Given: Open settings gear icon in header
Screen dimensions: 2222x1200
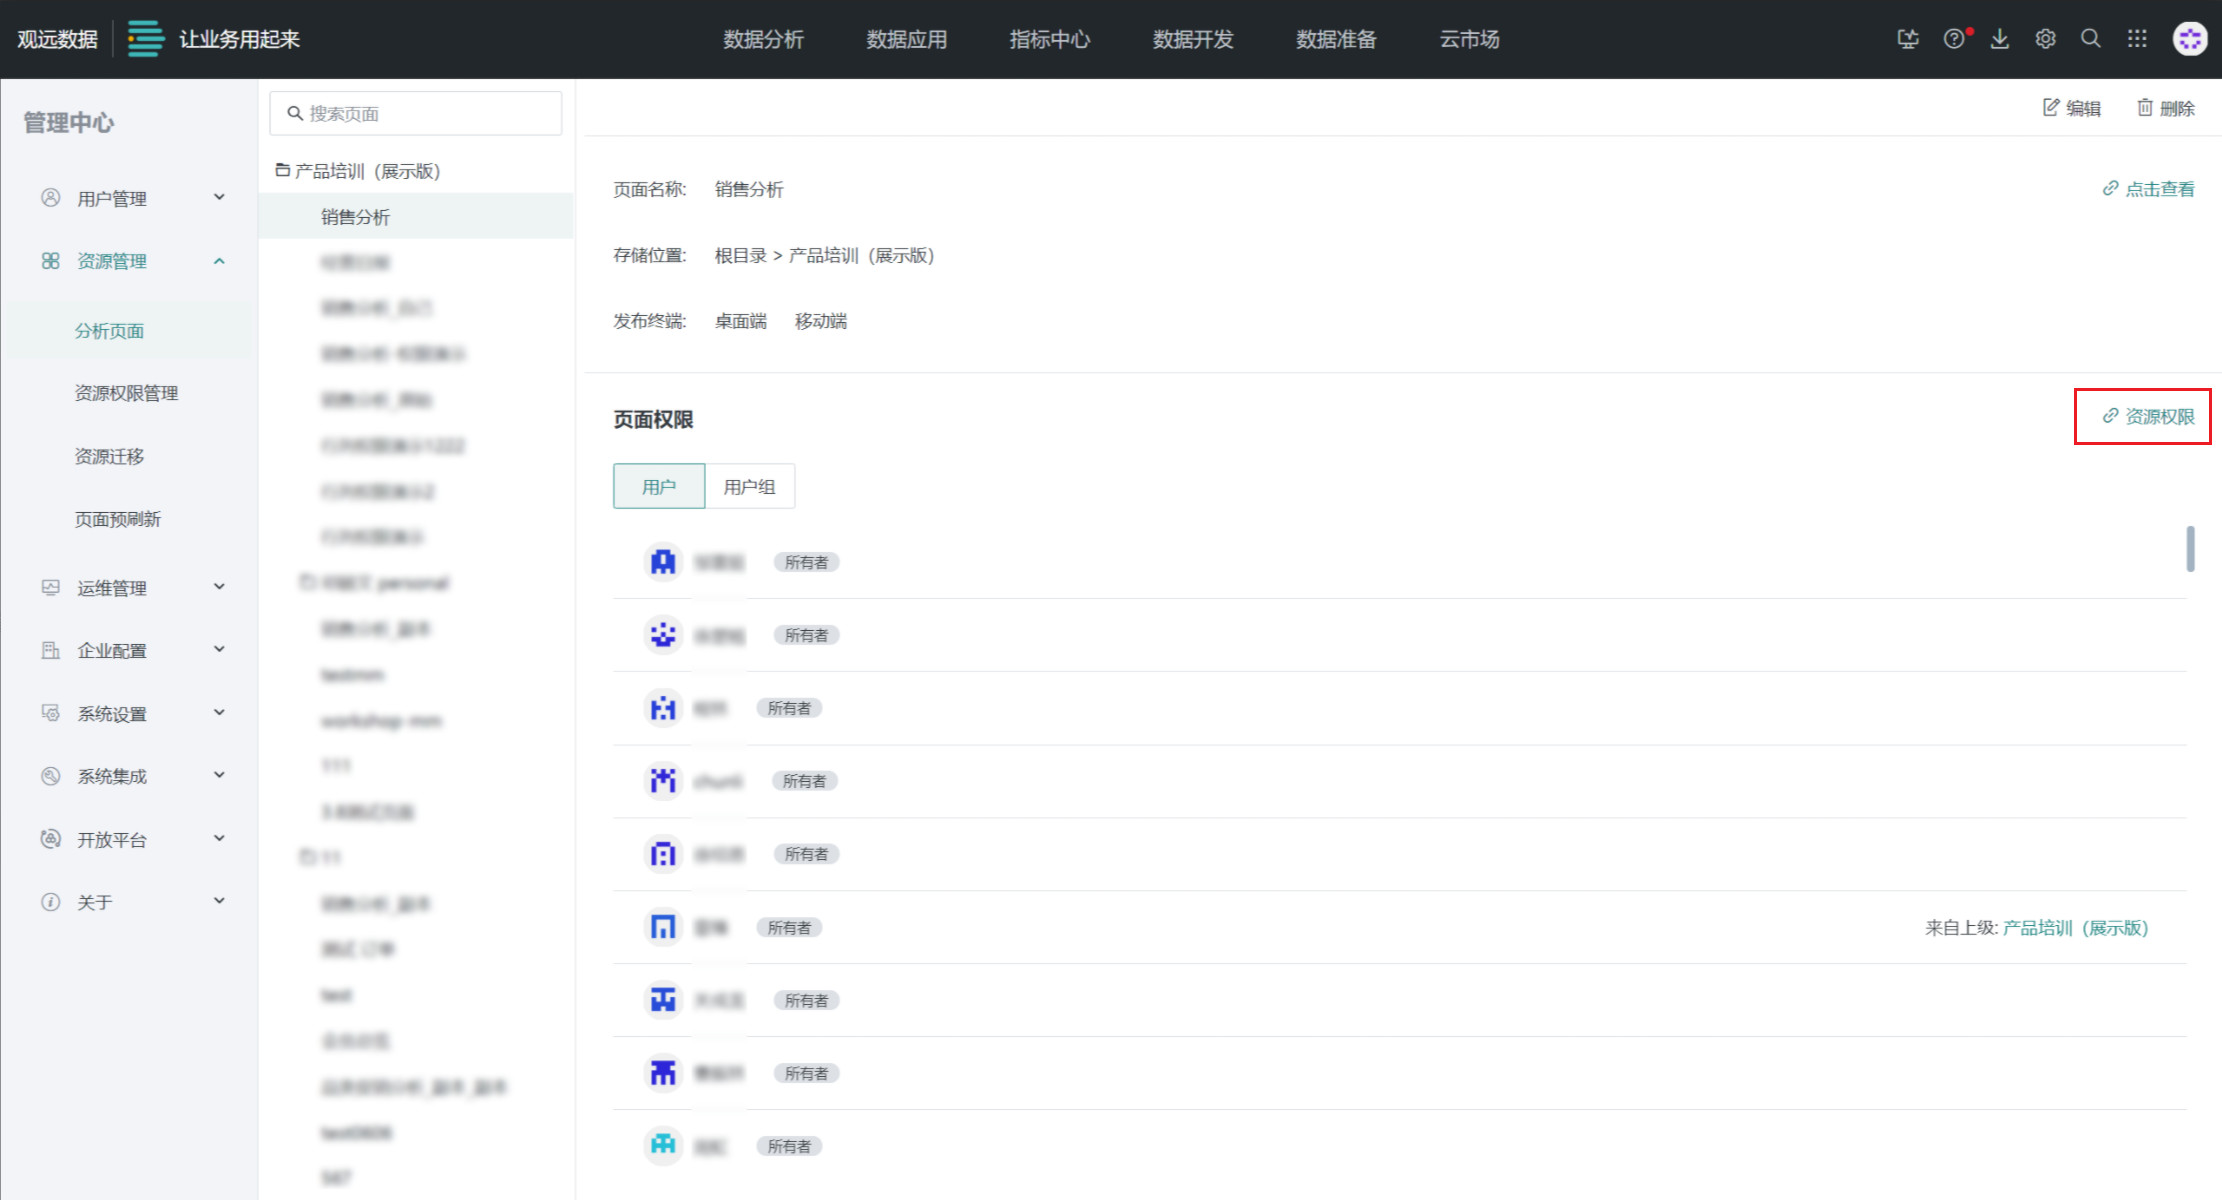Looking at the screenshot, I should click(x=2045, y=39).
